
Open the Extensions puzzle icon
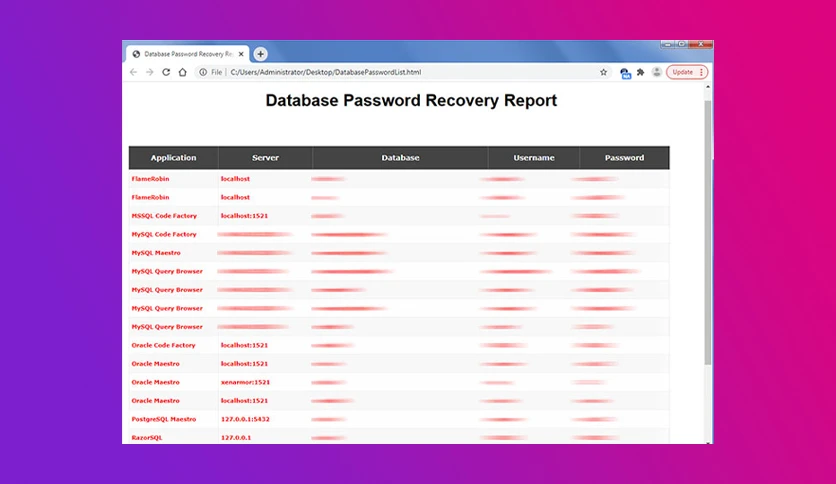(x=641, y=72)
